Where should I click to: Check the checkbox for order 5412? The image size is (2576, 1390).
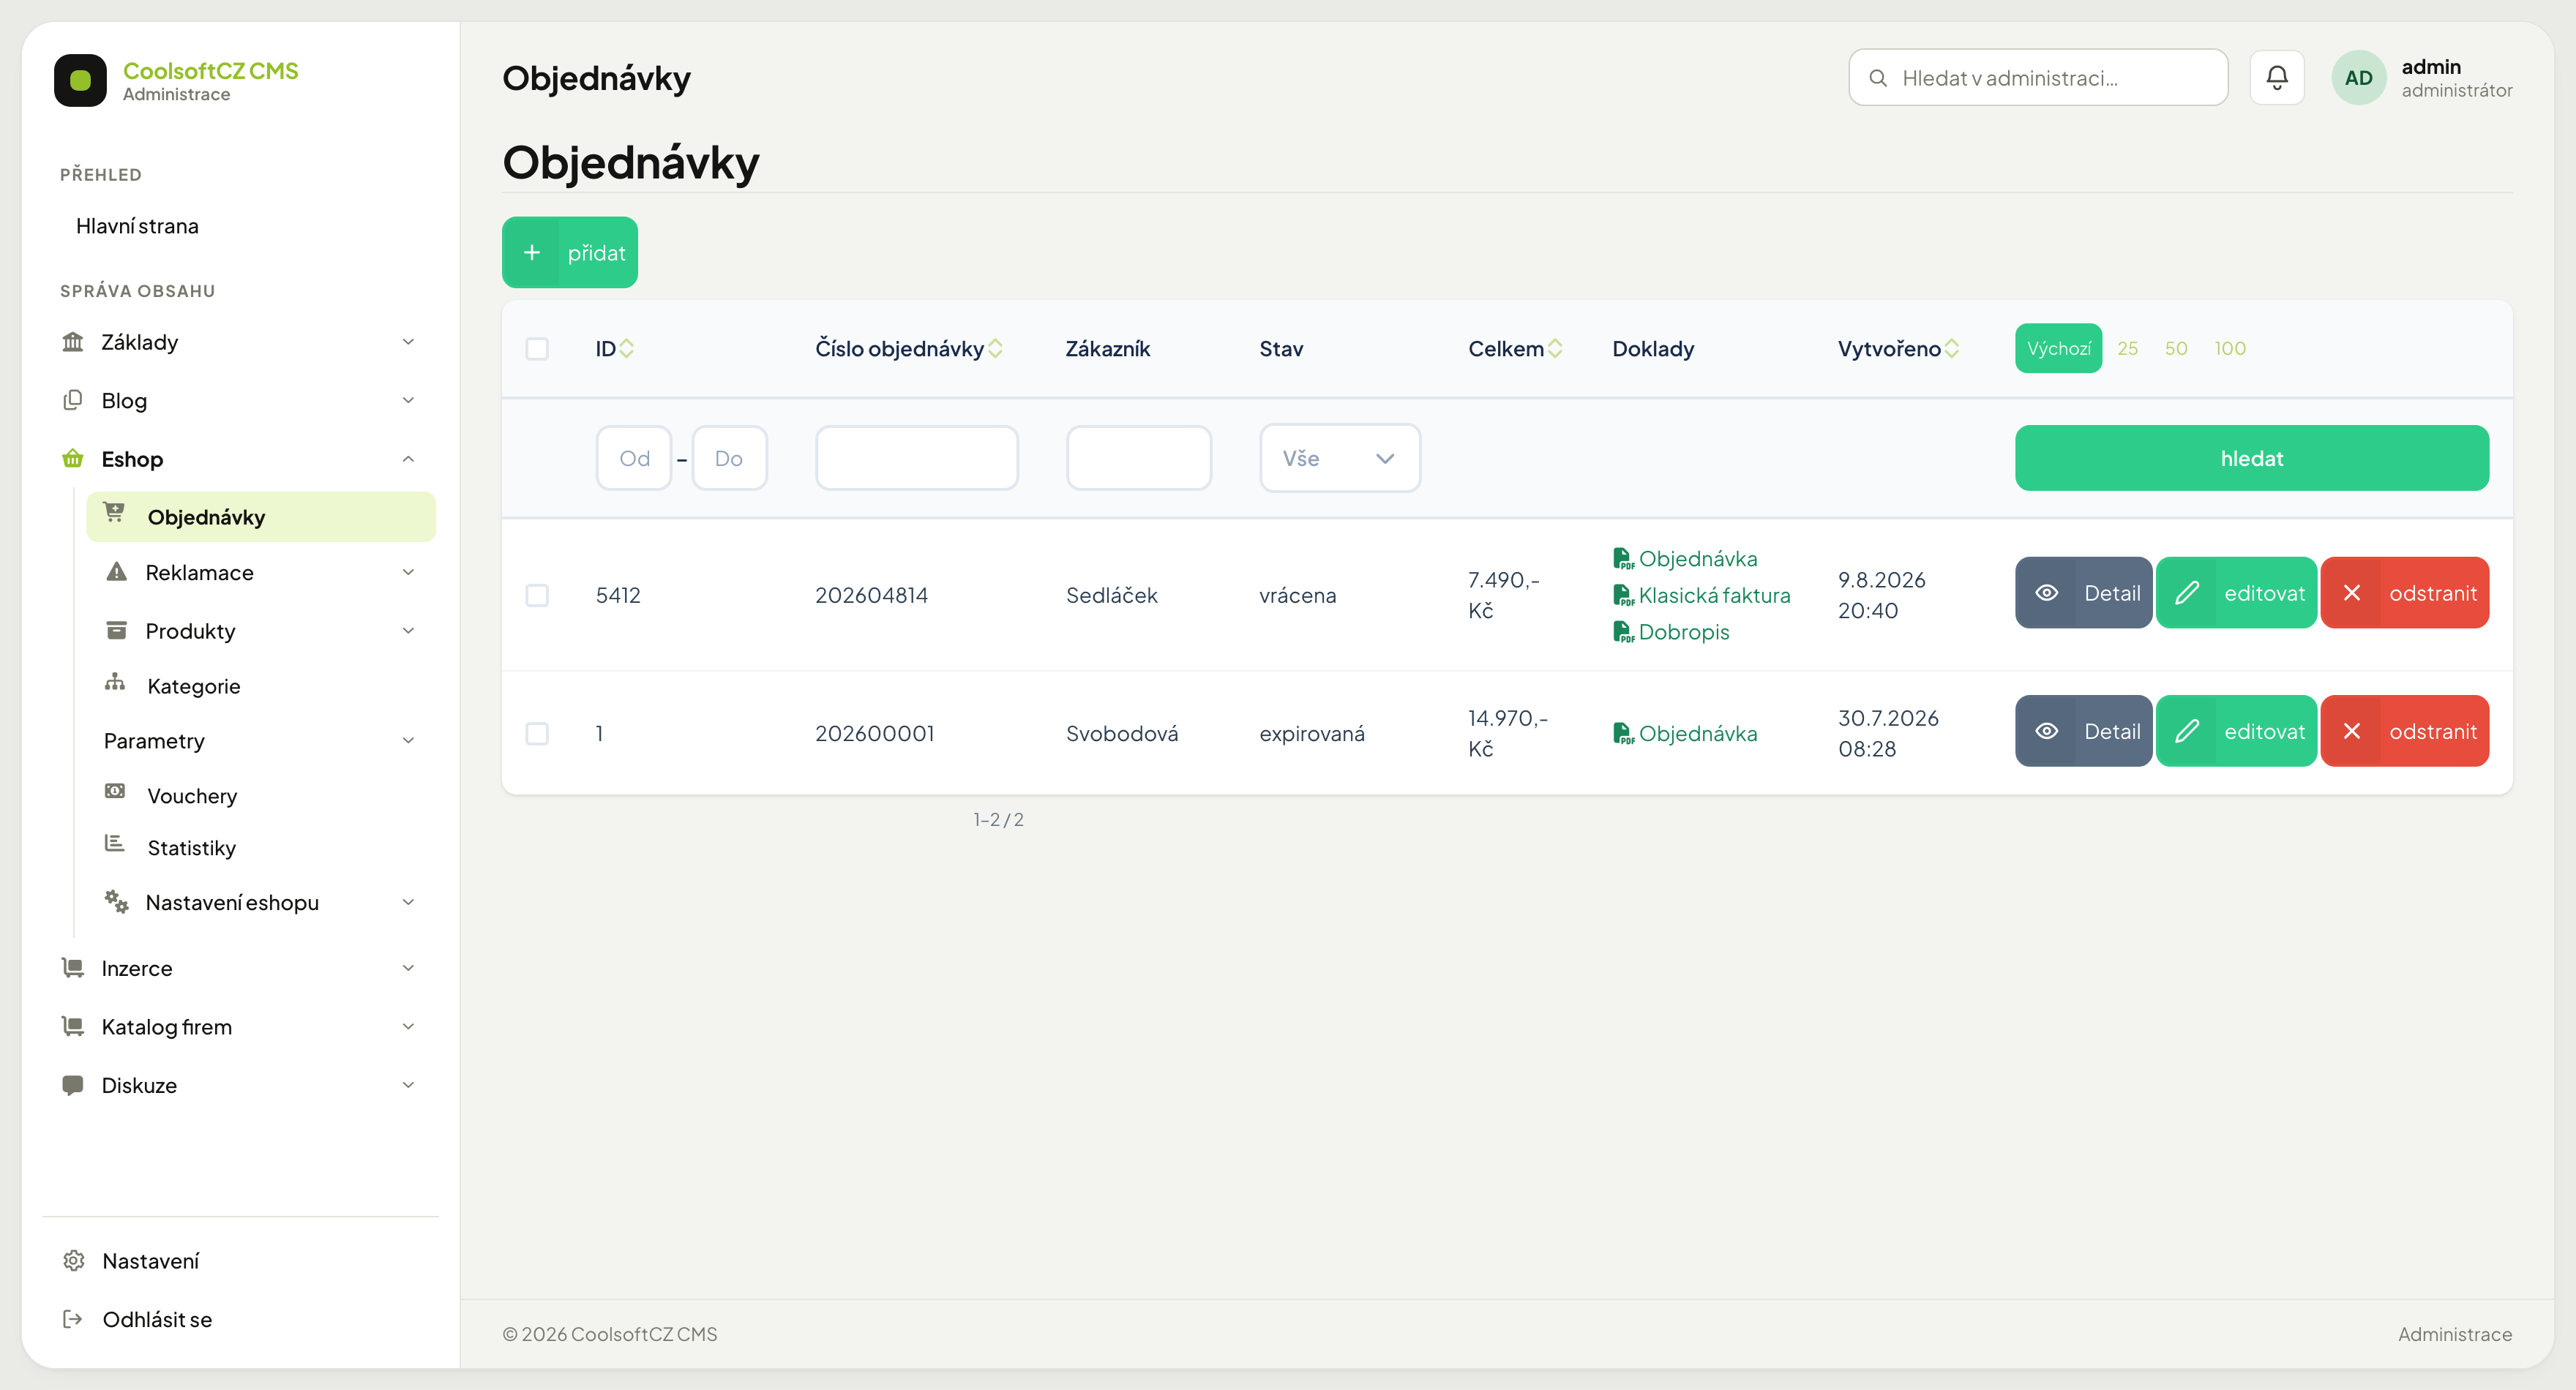pyautogui.click(x=537, y=595)
